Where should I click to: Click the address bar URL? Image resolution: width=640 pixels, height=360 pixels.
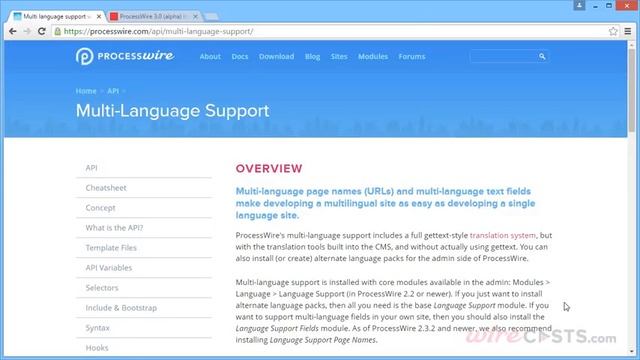coord(158,31)
